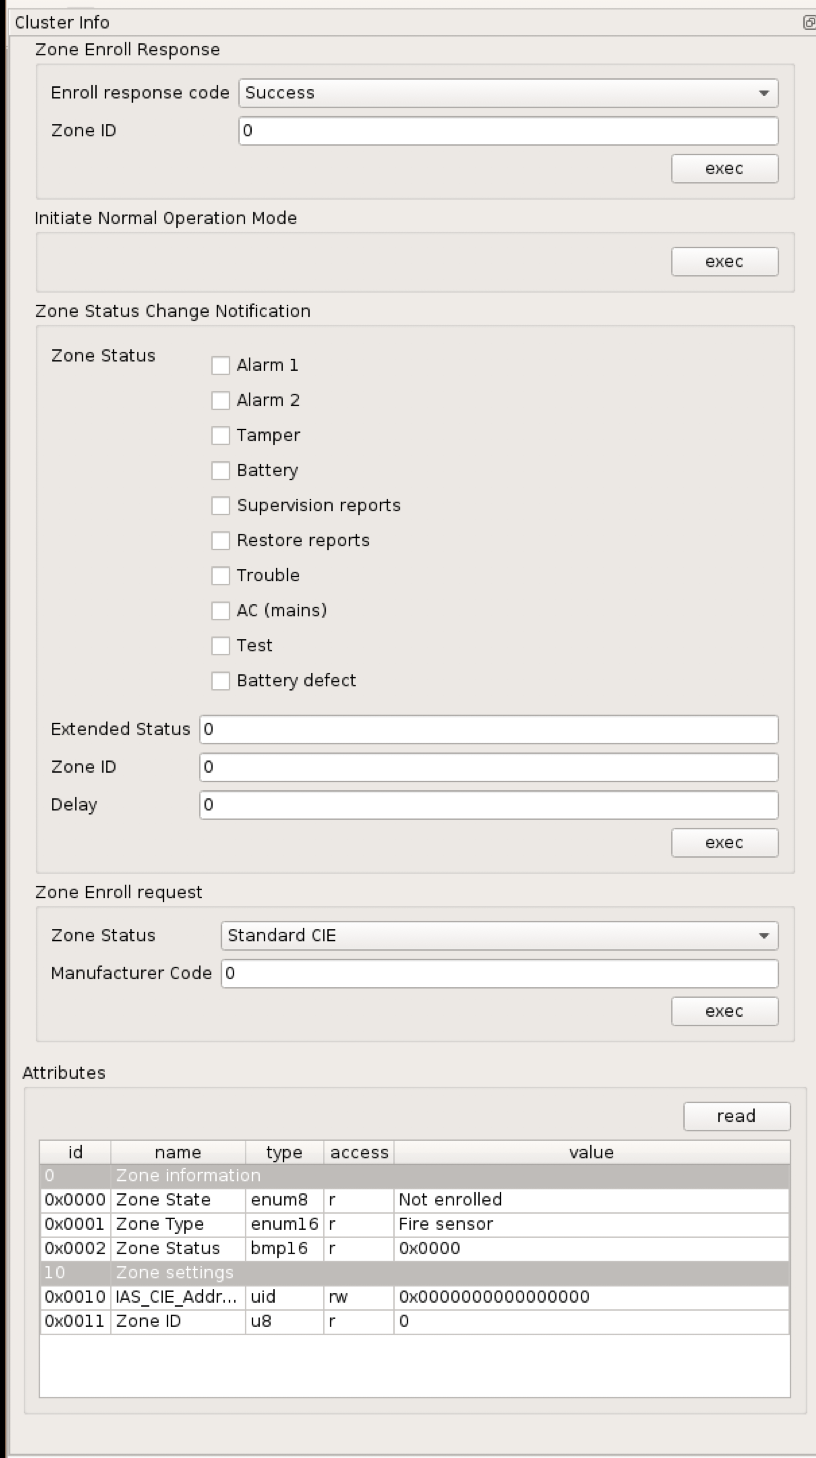
Task: Check the Battery defect checkbox
Action: click(x=220, y=680)
